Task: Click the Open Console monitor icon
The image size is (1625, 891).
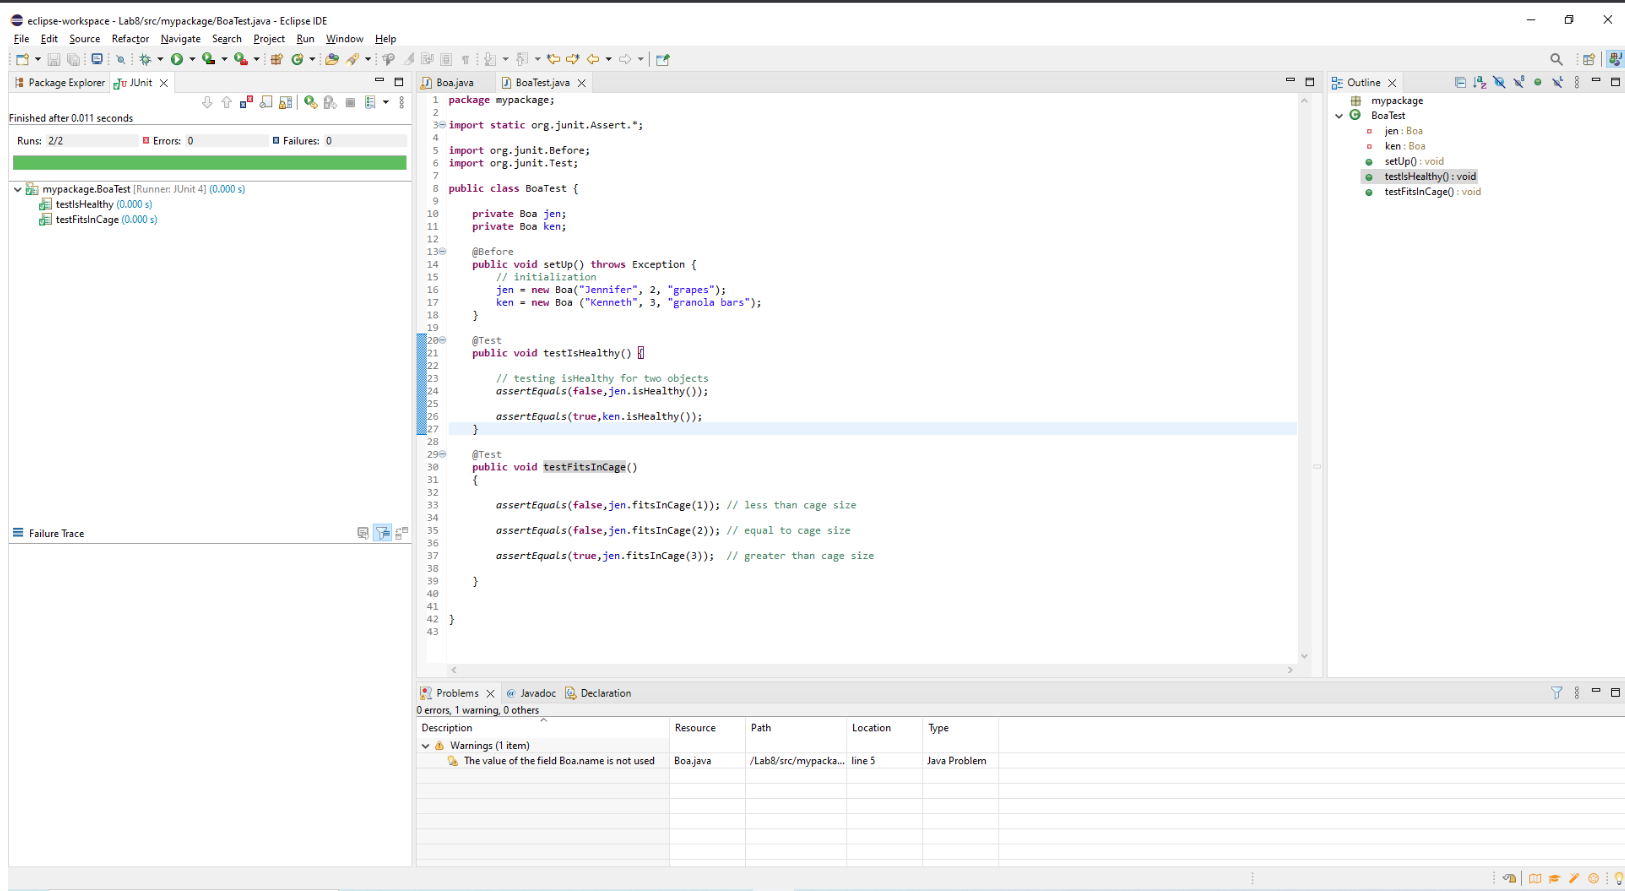Action: point(97,59)
